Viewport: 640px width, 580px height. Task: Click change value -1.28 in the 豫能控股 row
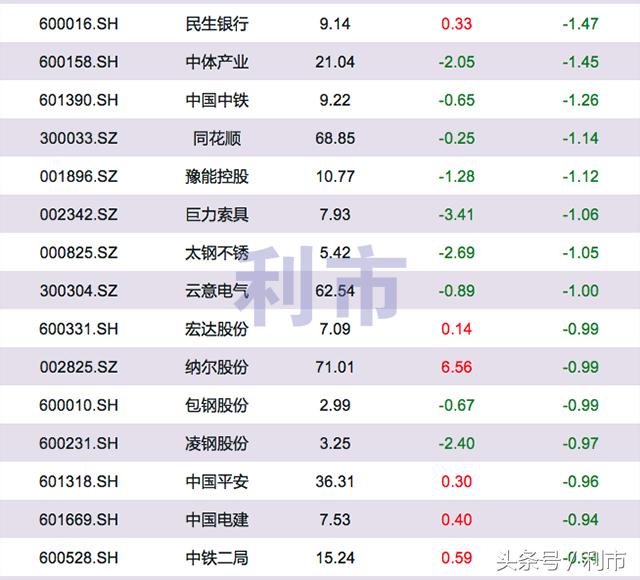(x=457, y=176)
